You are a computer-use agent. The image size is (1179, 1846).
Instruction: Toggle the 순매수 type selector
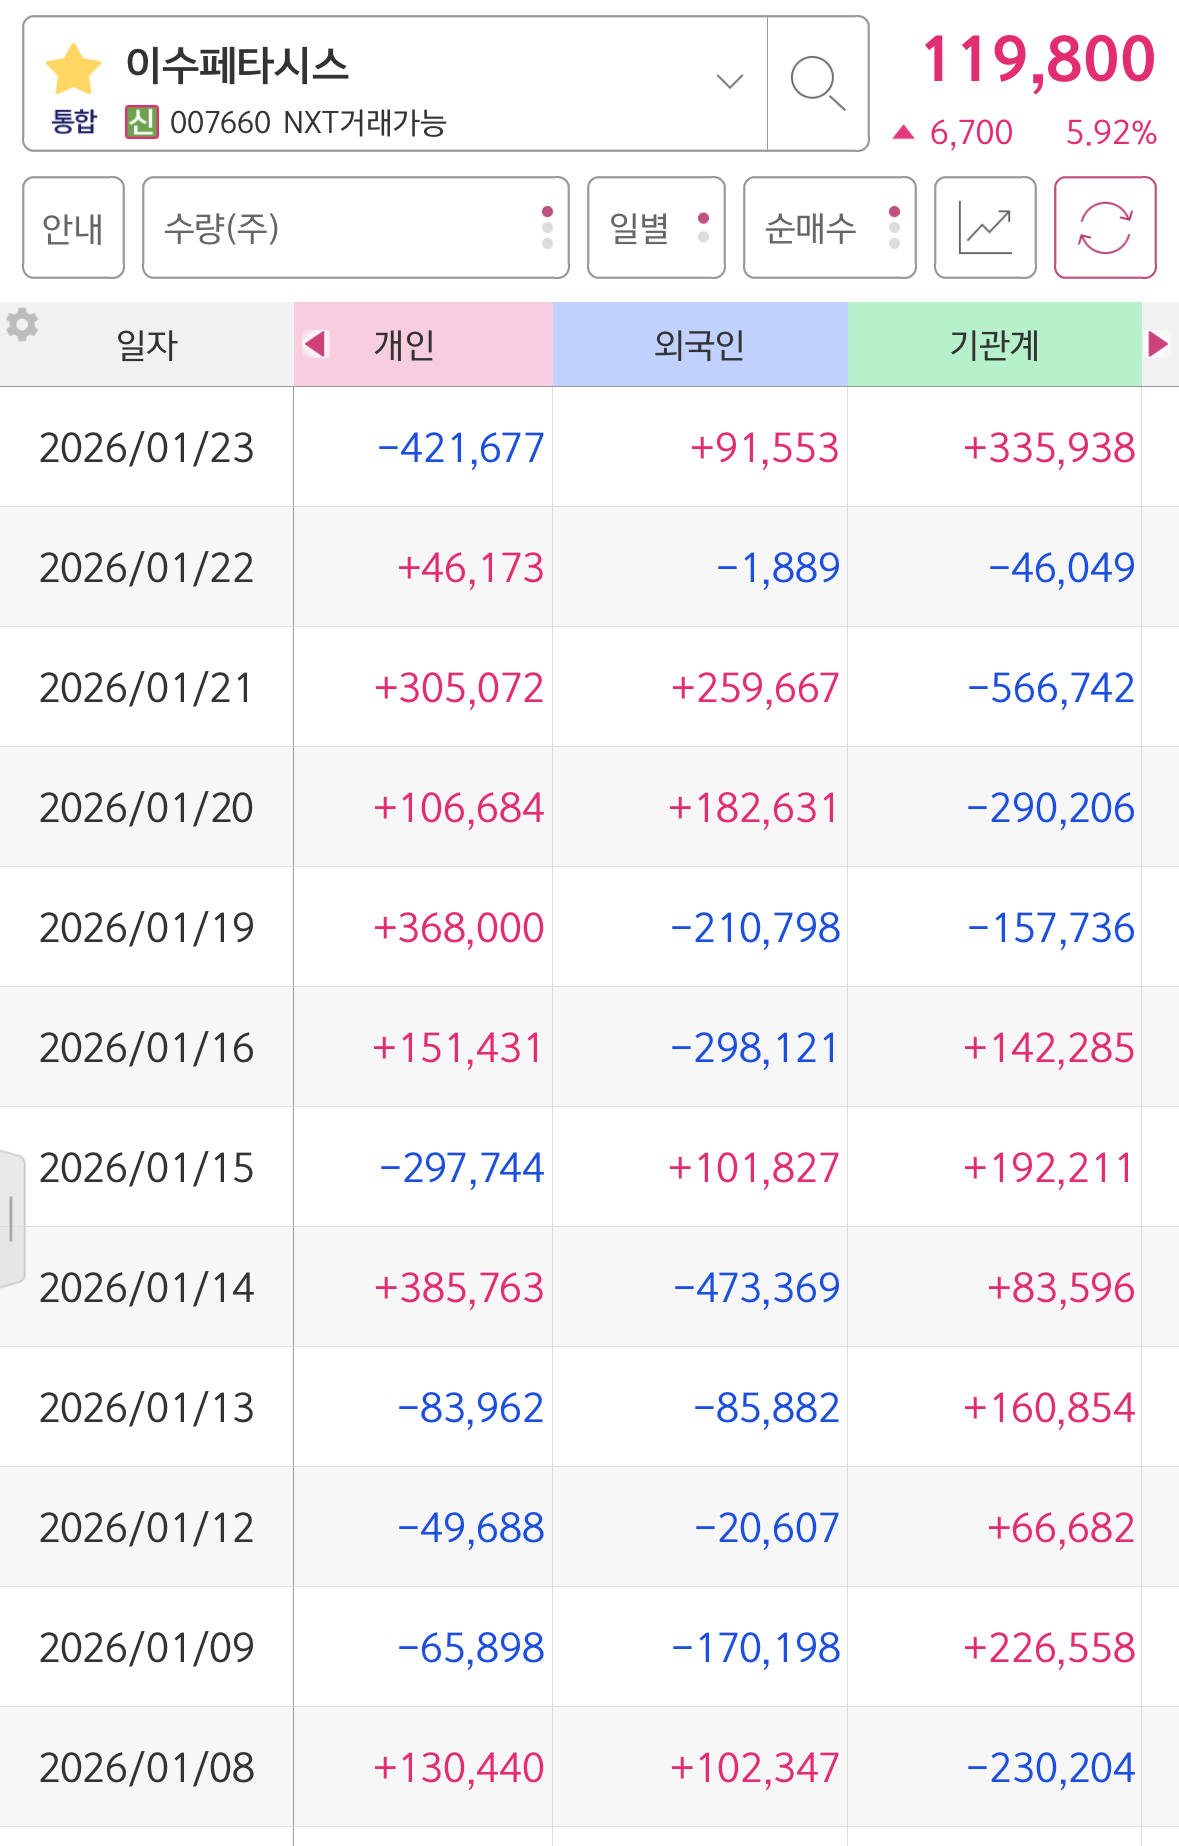click(x=829, y=228)
